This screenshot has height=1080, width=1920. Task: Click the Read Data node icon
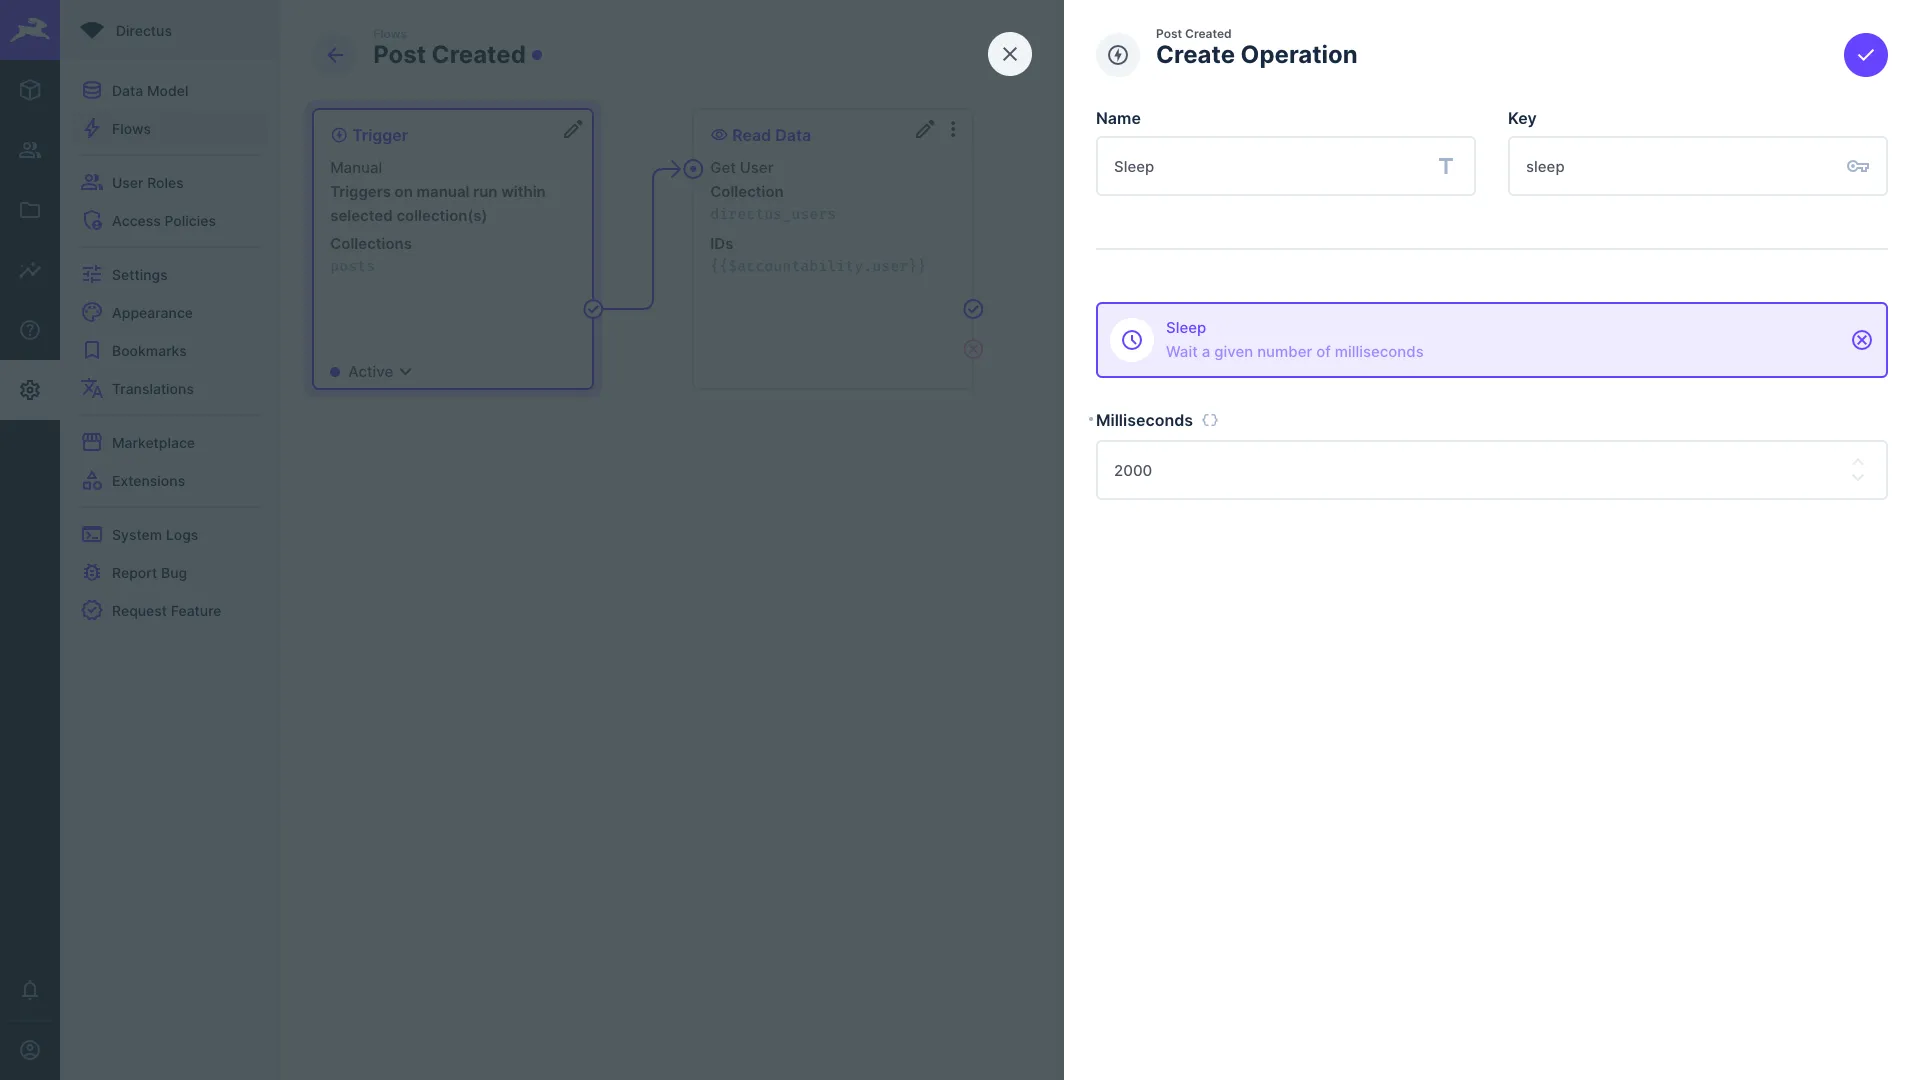[x=719, y=135]
